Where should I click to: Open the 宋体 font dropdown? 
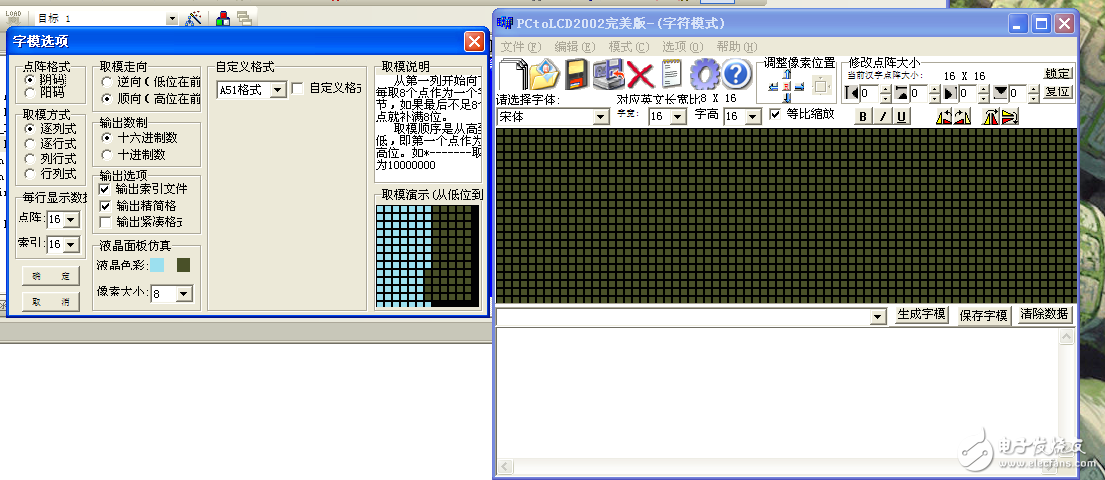point(601,117)
